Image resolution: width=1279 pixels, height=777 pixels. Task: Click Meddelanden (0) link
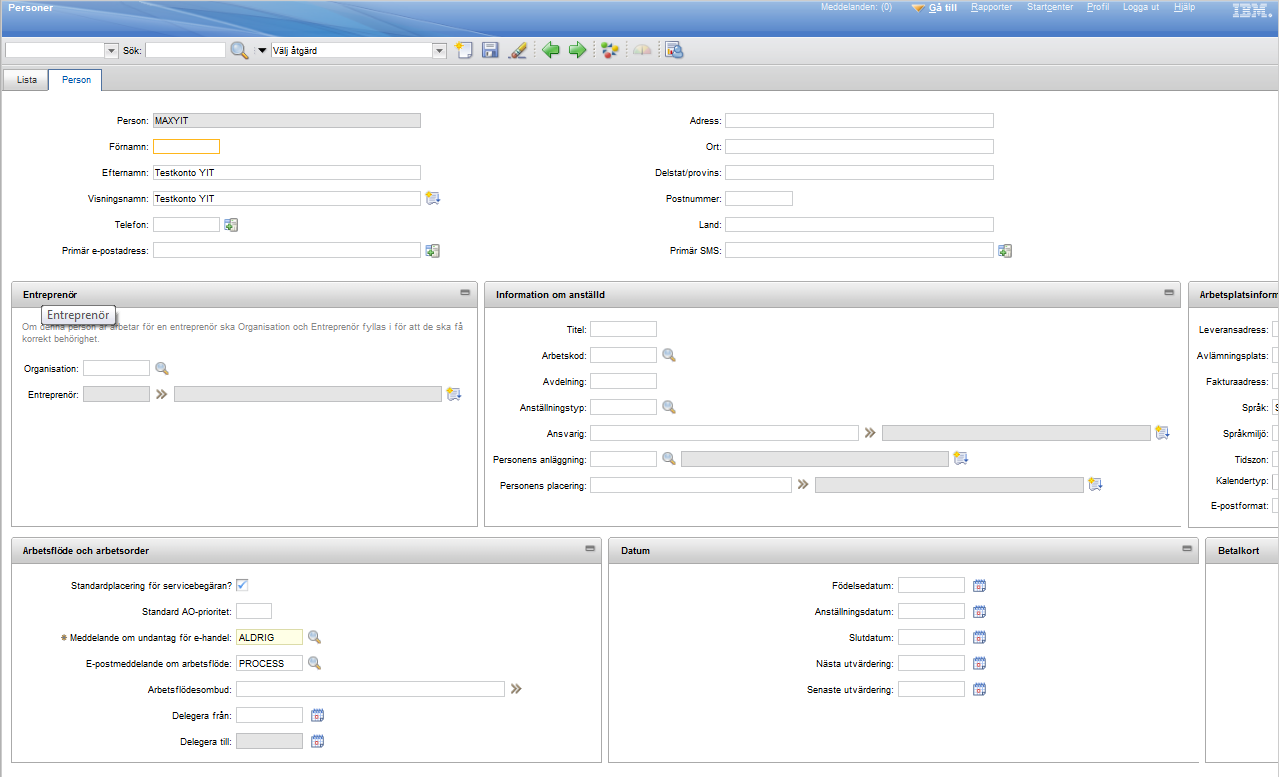[856, 7]
